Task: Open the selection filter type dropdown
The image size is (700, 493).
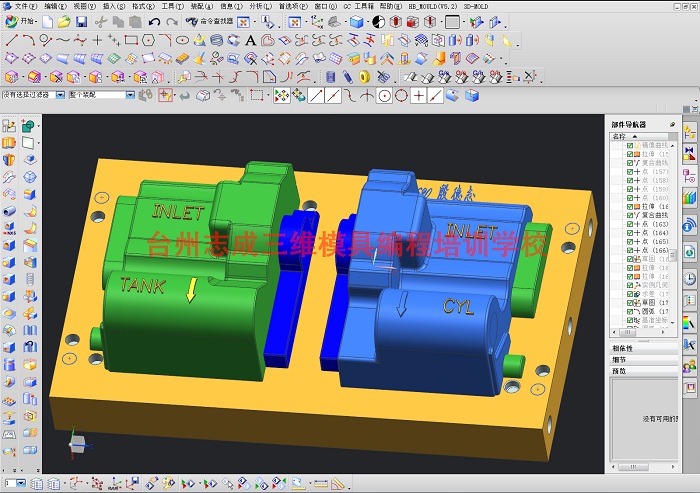Action: [60, 95]
